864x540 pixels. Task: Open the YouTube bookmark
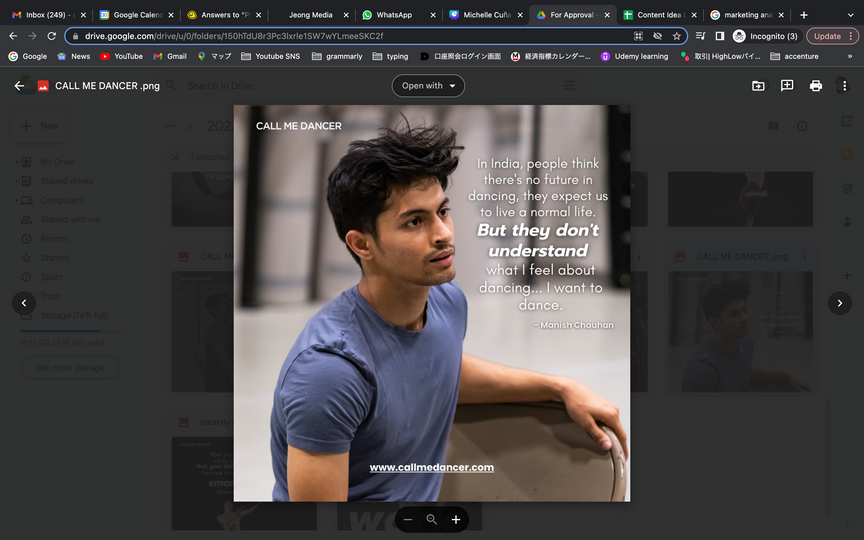122,56
